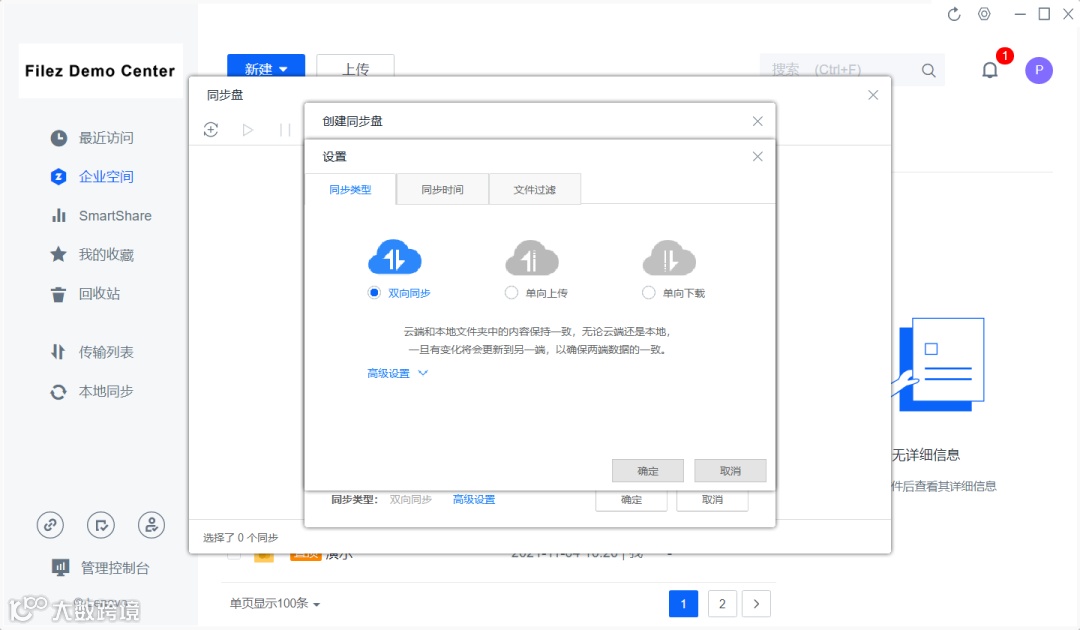Image resolution: width=1080 pixels, height=630 pixels.
Task: Click the refresh icon in title bar
Action: [953, 14]
